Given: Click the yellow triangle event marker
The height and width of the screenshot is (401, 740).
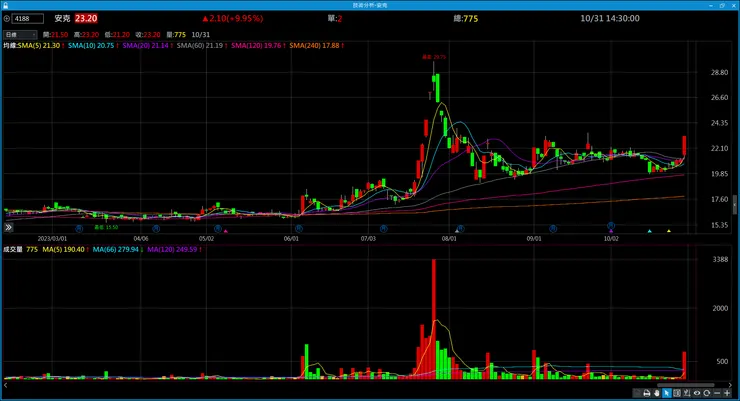Looking at the screenshot, I should coord(669,231).
